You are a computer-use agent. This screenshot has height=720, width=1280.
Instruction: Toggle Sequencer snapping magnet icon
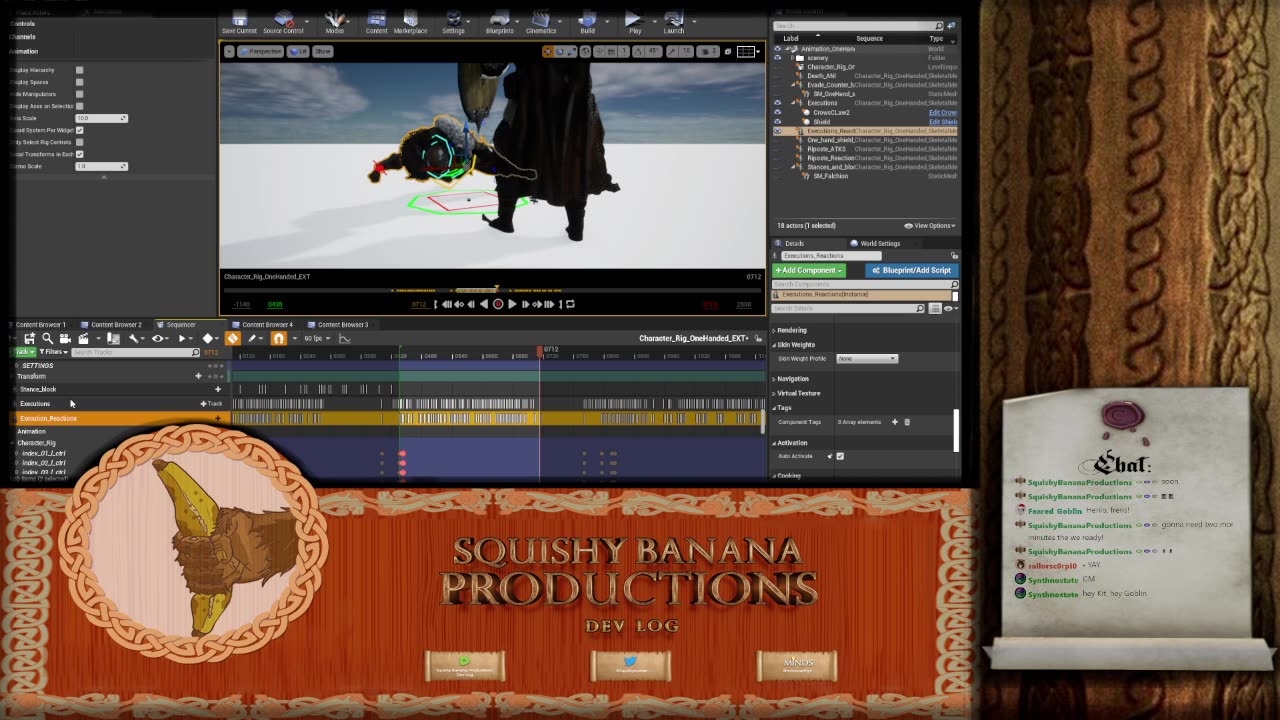coord(278,338)
